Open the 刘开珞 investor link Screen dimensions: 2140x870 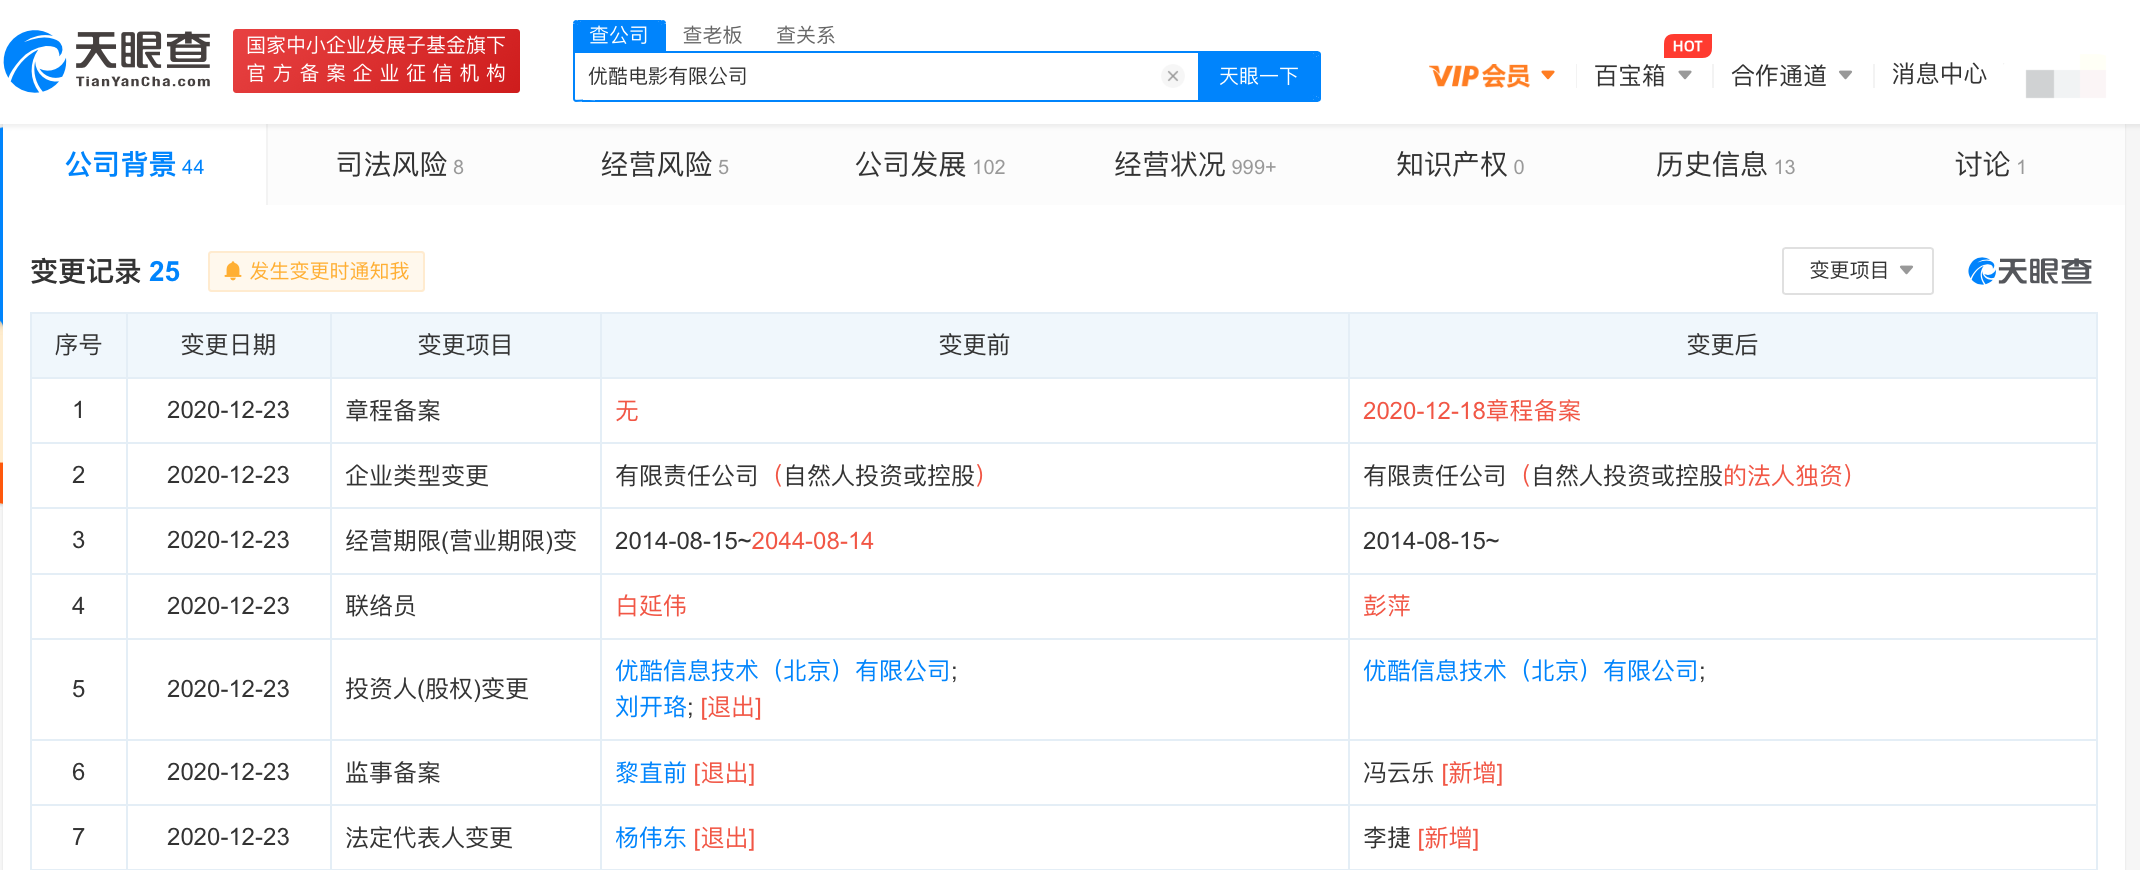point(650,707)
